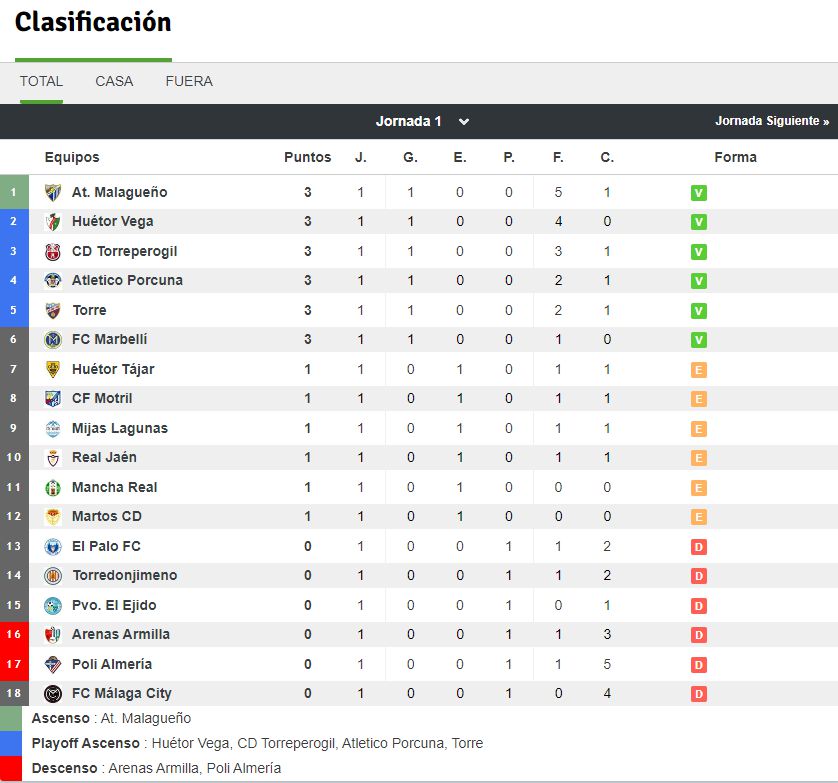Open CD Torreperogil crest icon

53,251
